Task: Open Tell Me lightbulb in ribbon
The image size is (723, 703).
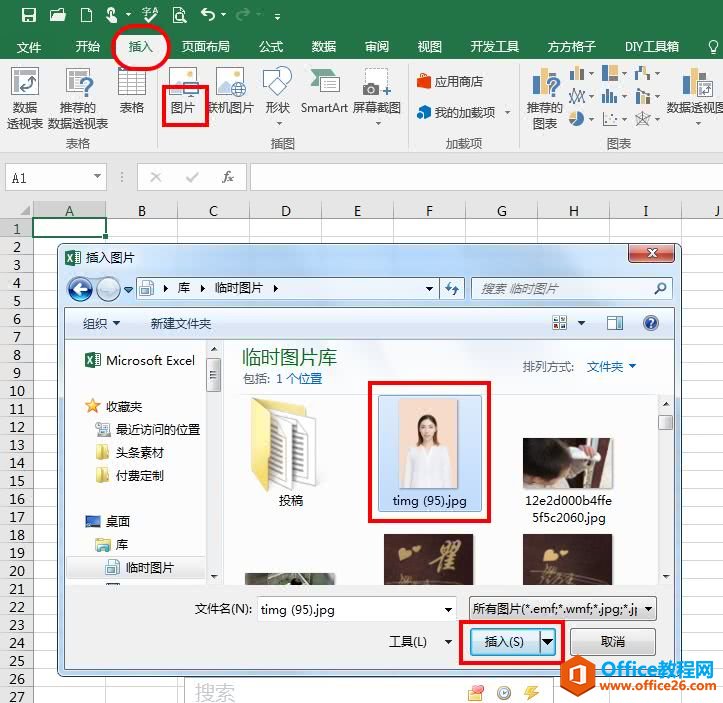Action: click(713, 46)
